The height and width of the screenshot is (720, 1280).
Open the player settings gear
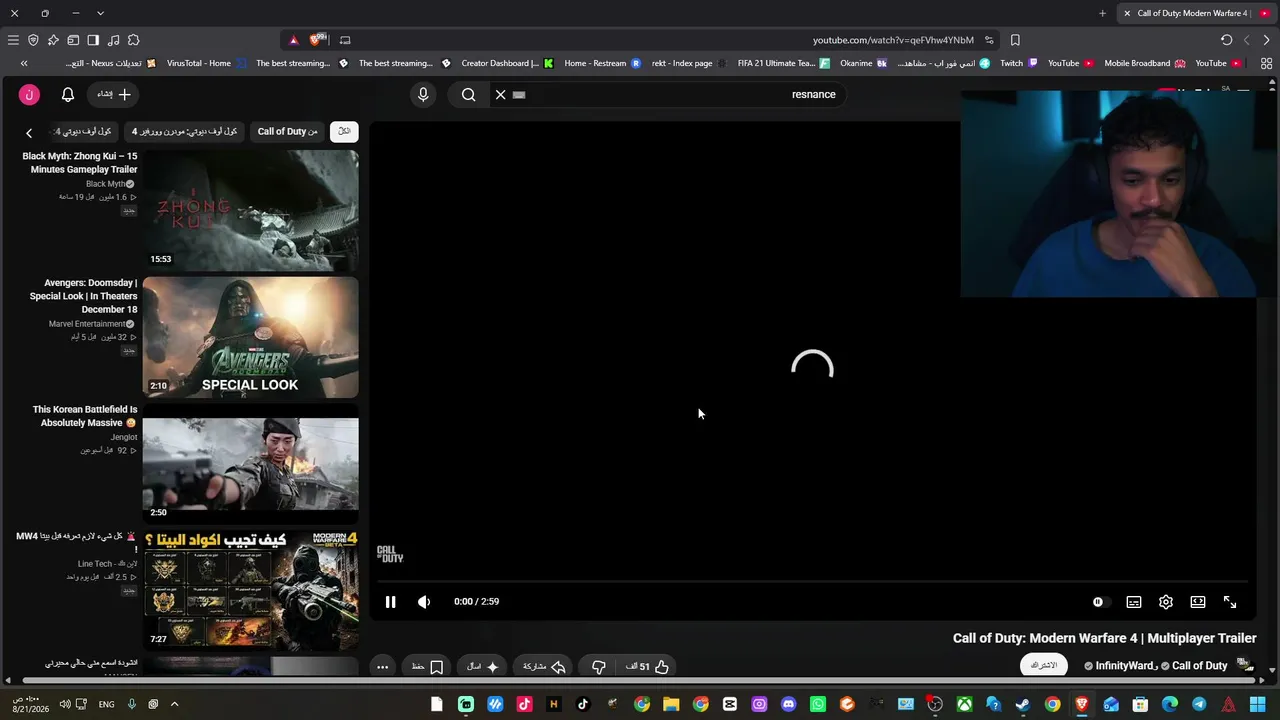tap(1166, 602)
